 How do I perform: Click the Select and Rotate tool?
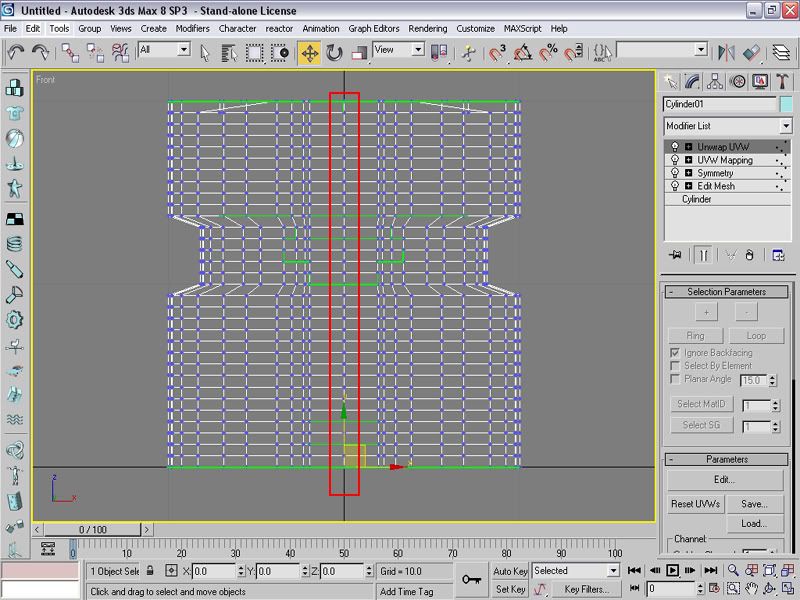click(x=335, y=52)
